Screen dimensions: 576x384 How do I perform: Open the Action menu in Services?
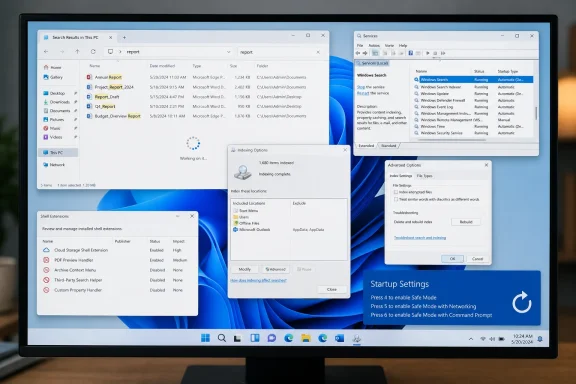tap(374, 46)
